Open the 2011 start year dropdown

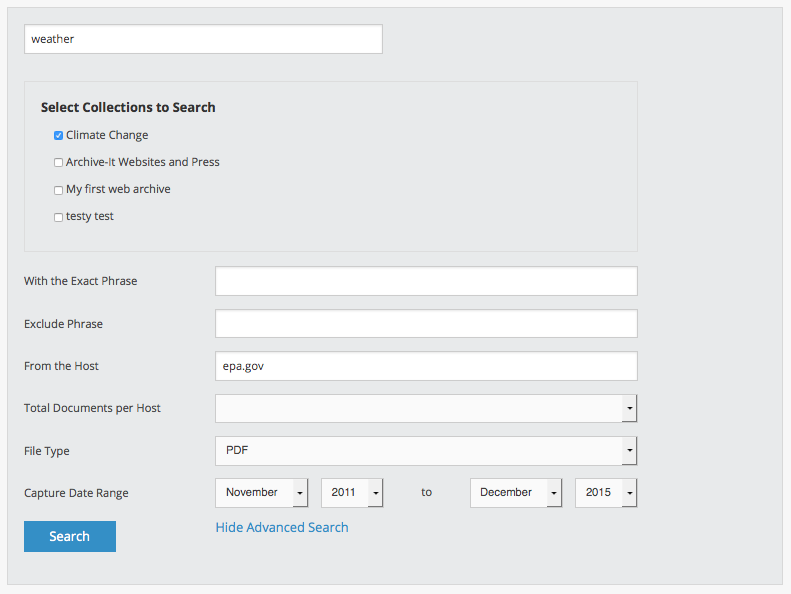351,493
